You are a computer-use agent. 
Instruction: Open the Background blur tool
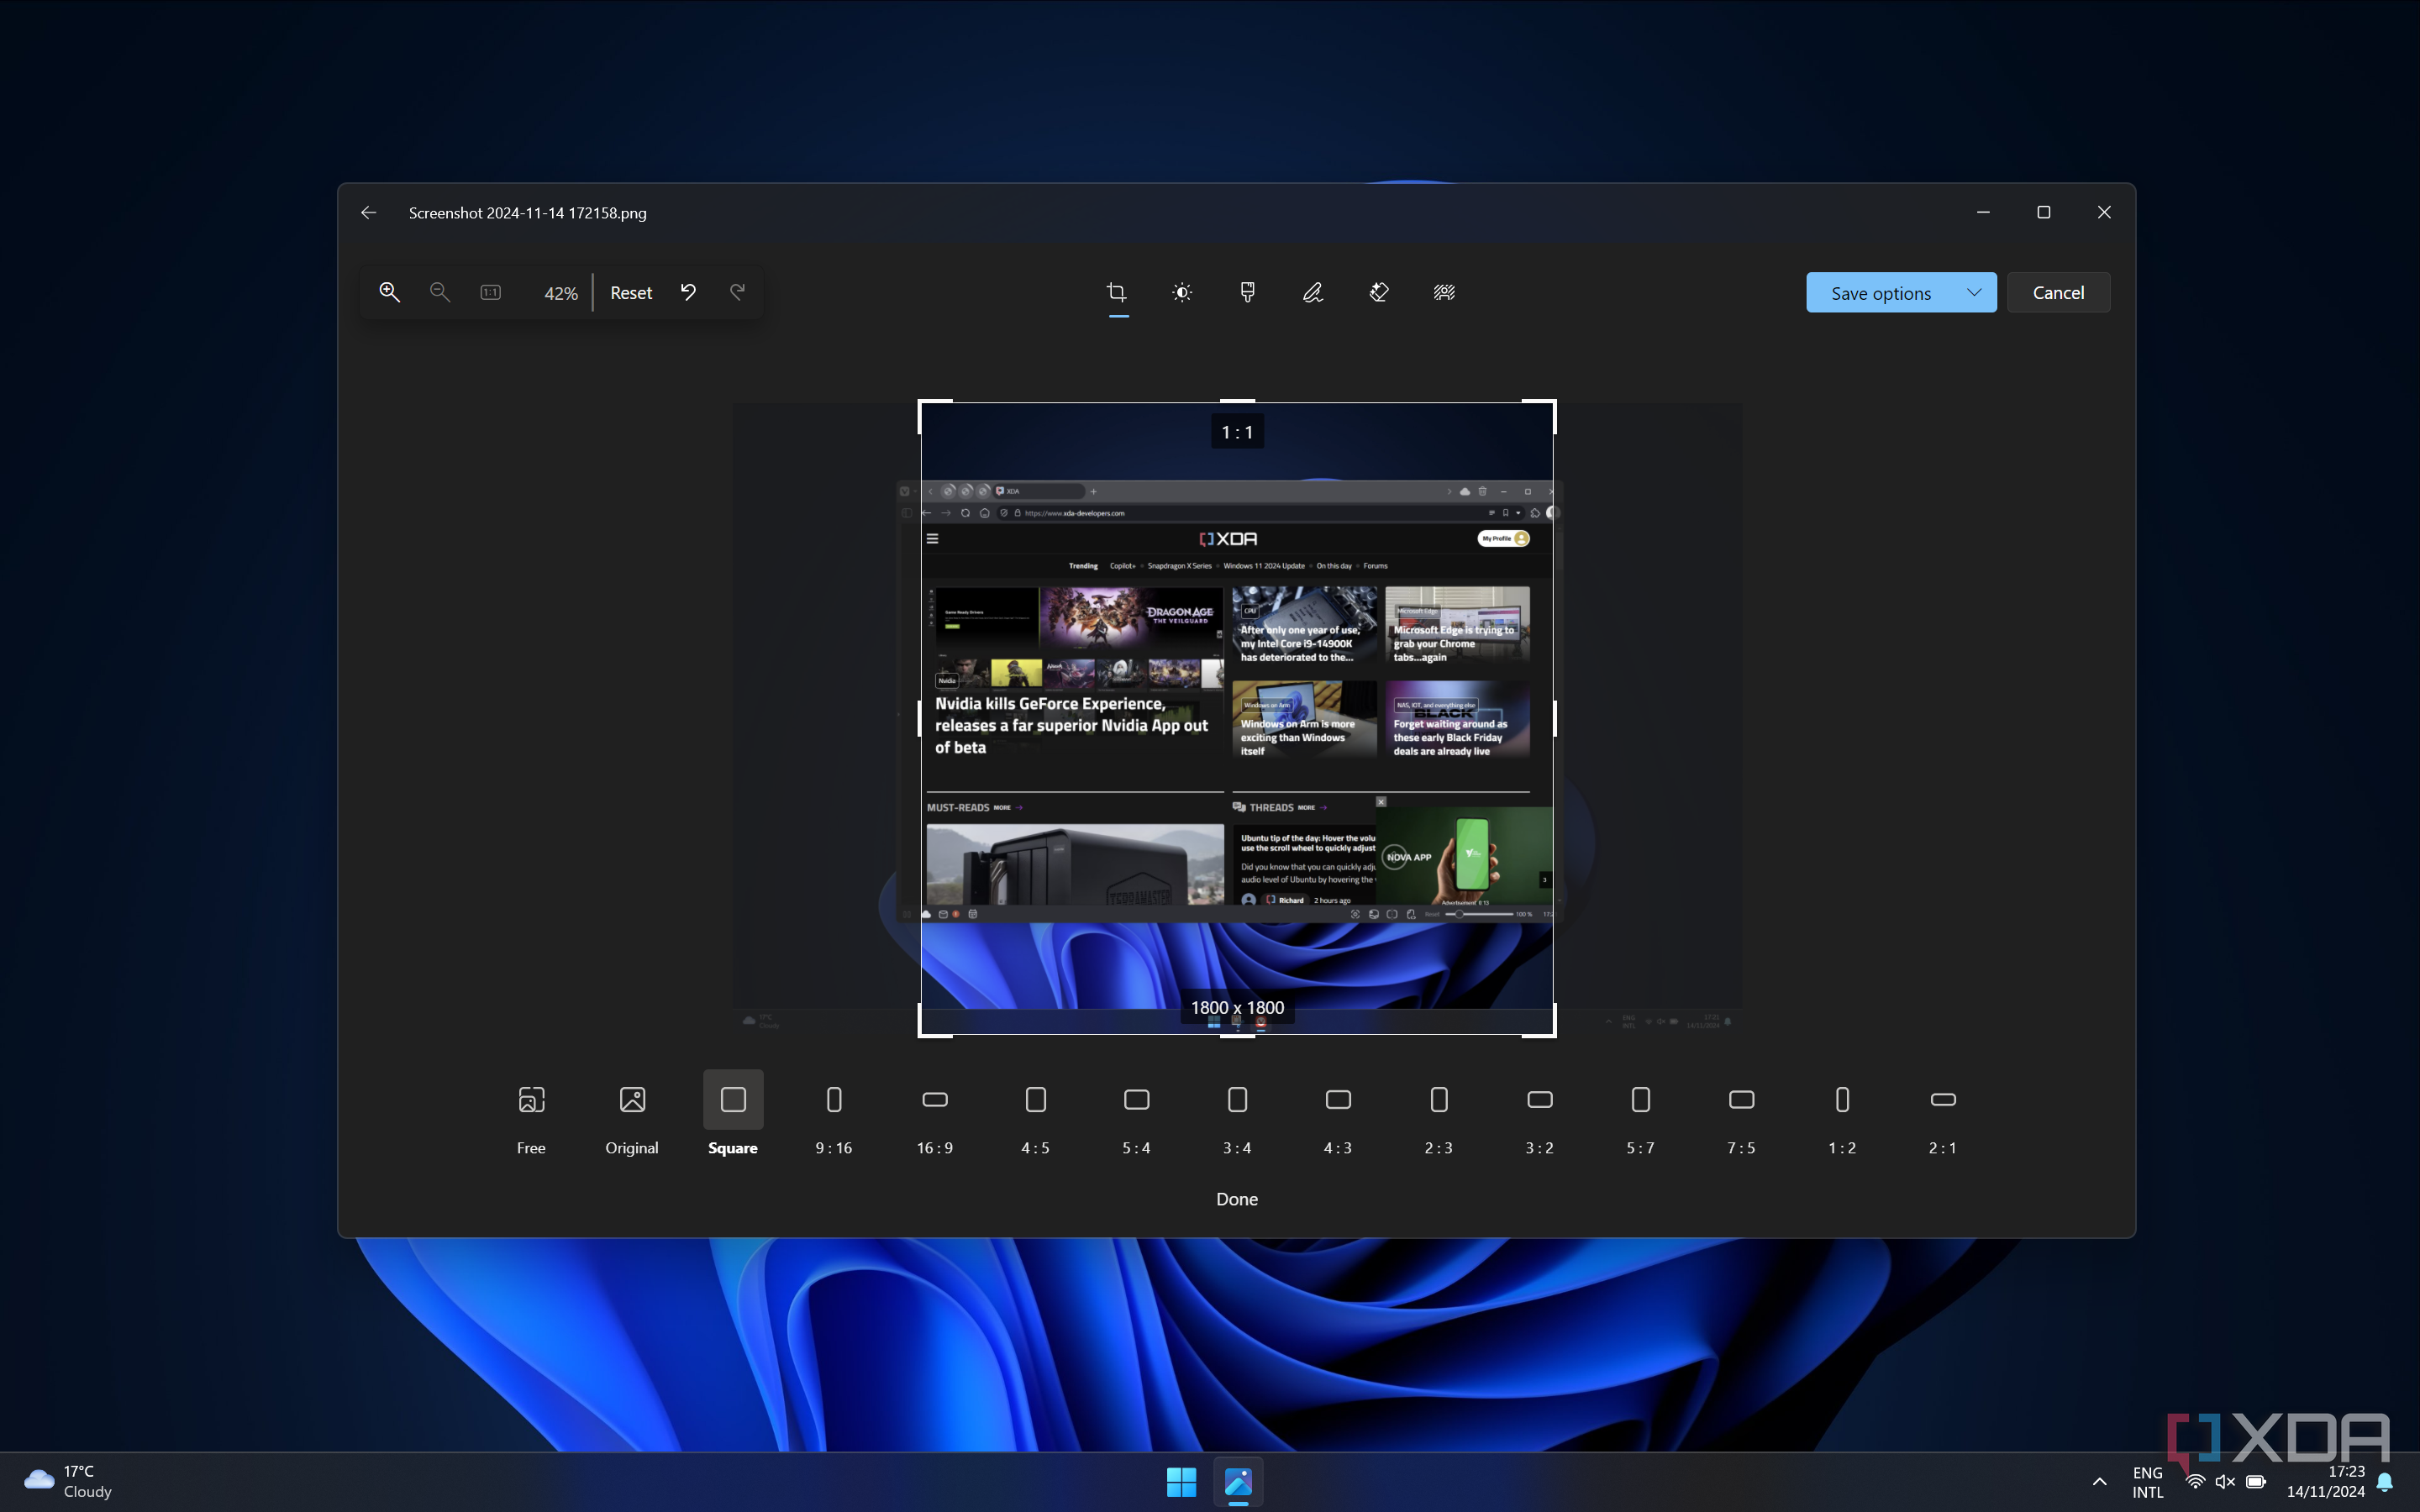[x=1444, y=292]
